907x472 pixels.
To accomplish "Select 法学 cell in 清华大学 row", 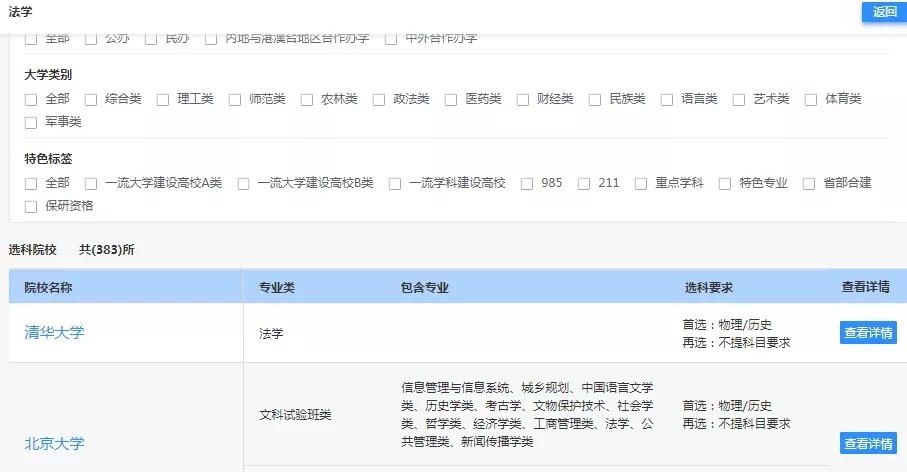I will pyautogui.click(x=271, y=334).
